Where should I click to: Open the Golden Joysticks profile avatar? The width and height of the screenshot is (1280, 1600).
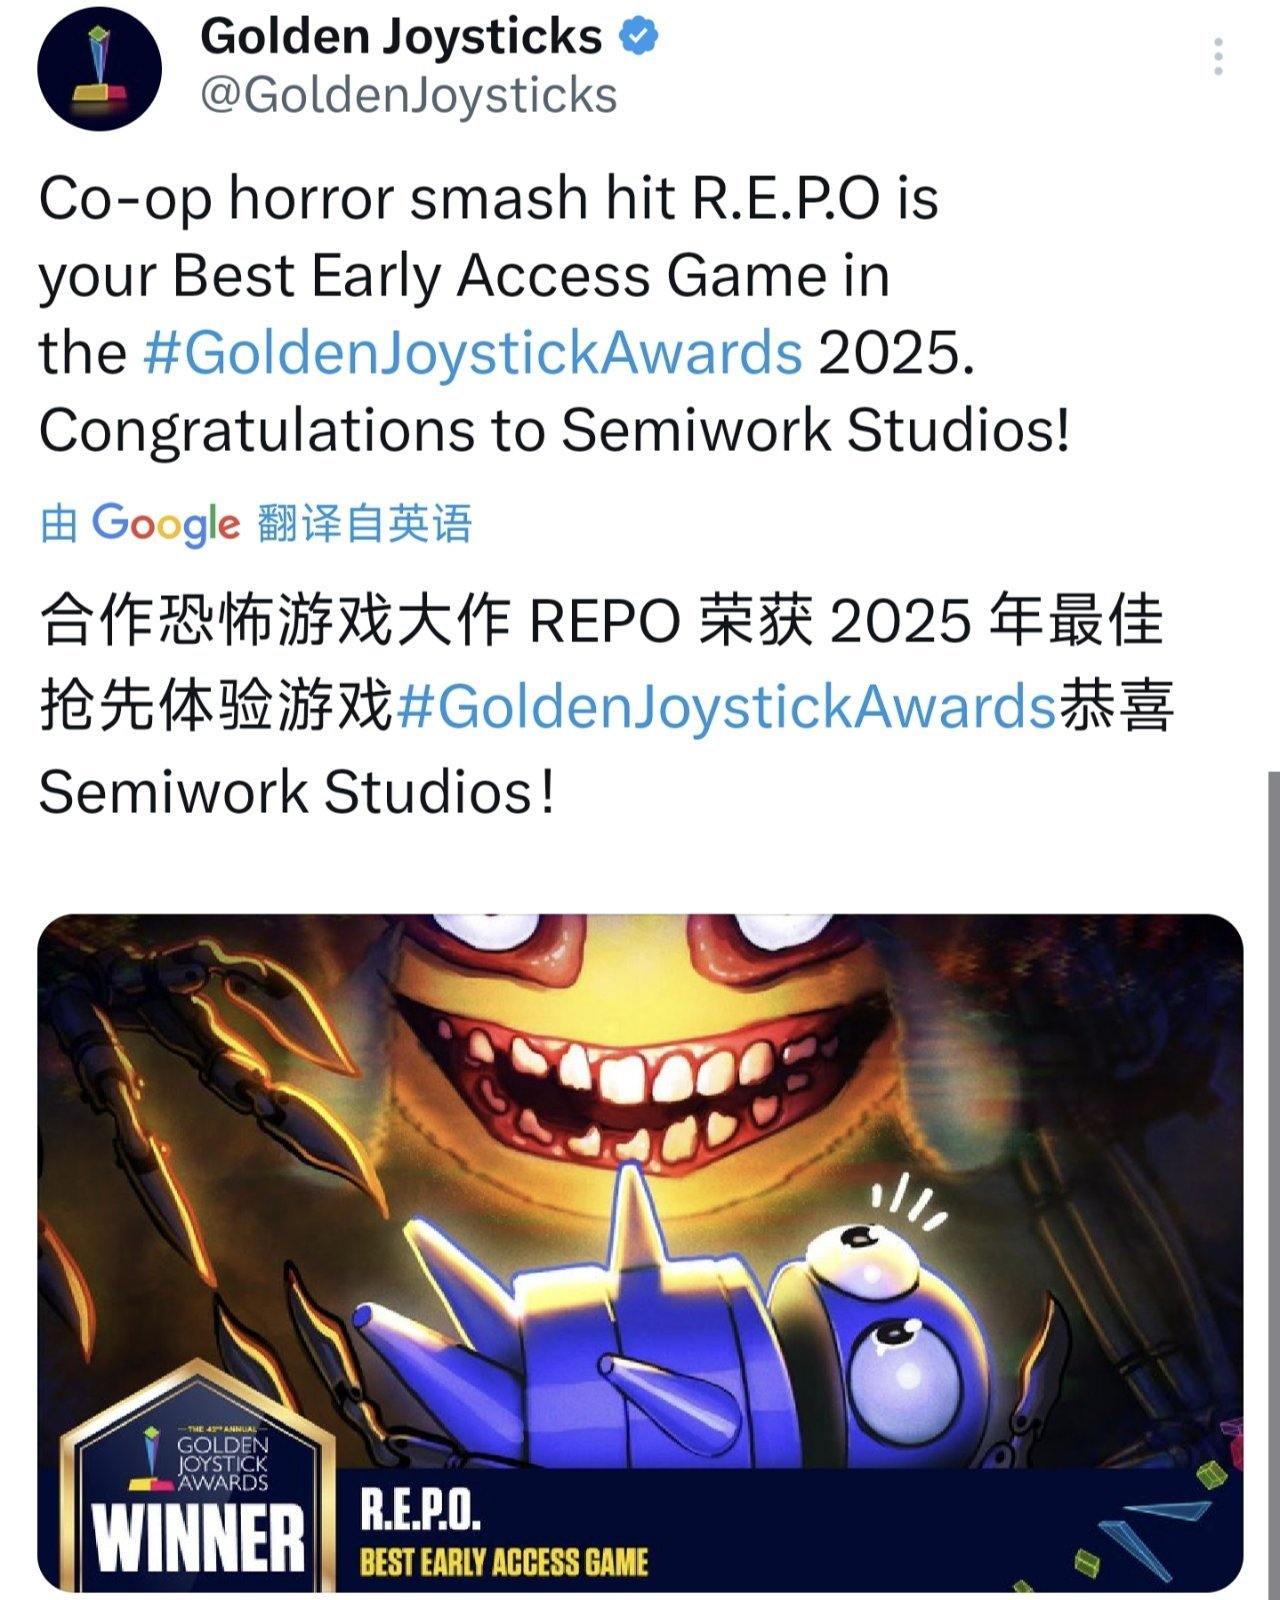pos(99,69)
